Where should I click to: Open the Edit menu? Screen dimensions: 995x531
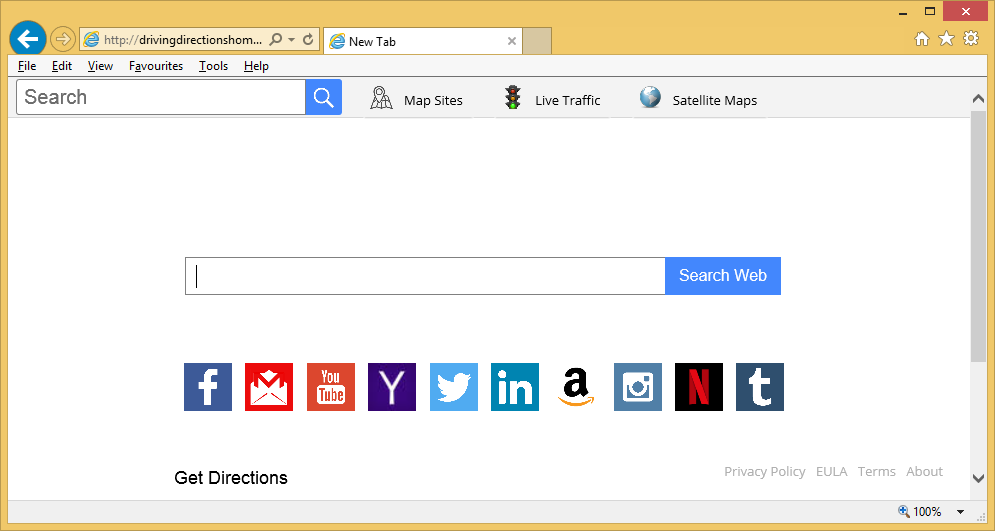pyautogui.click(x=62, y=66)
